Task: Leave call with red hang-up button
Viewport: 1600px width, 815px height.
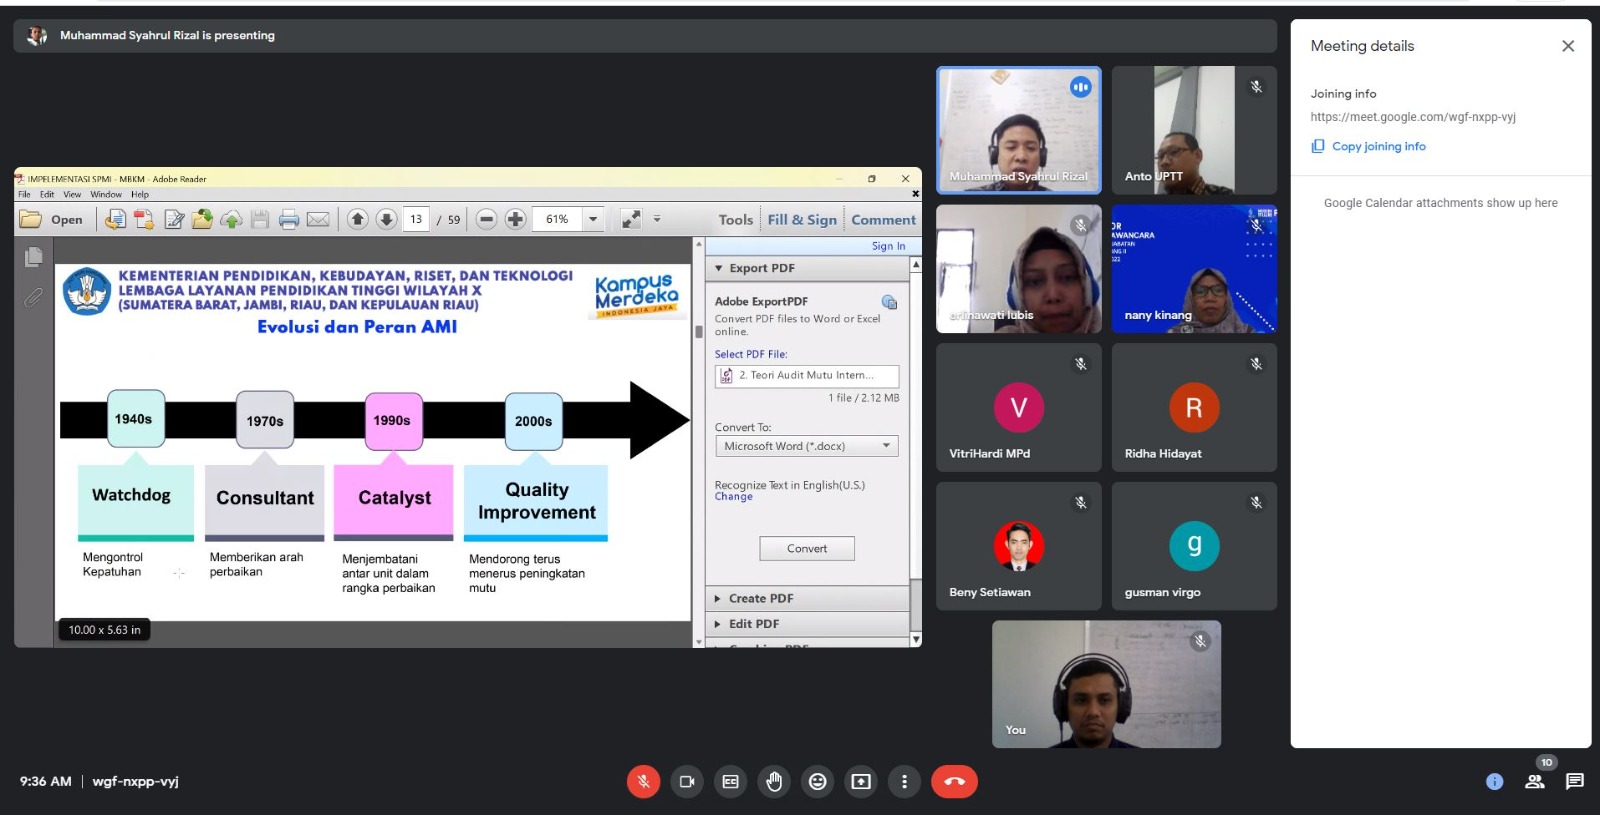Action: point(954,782)
